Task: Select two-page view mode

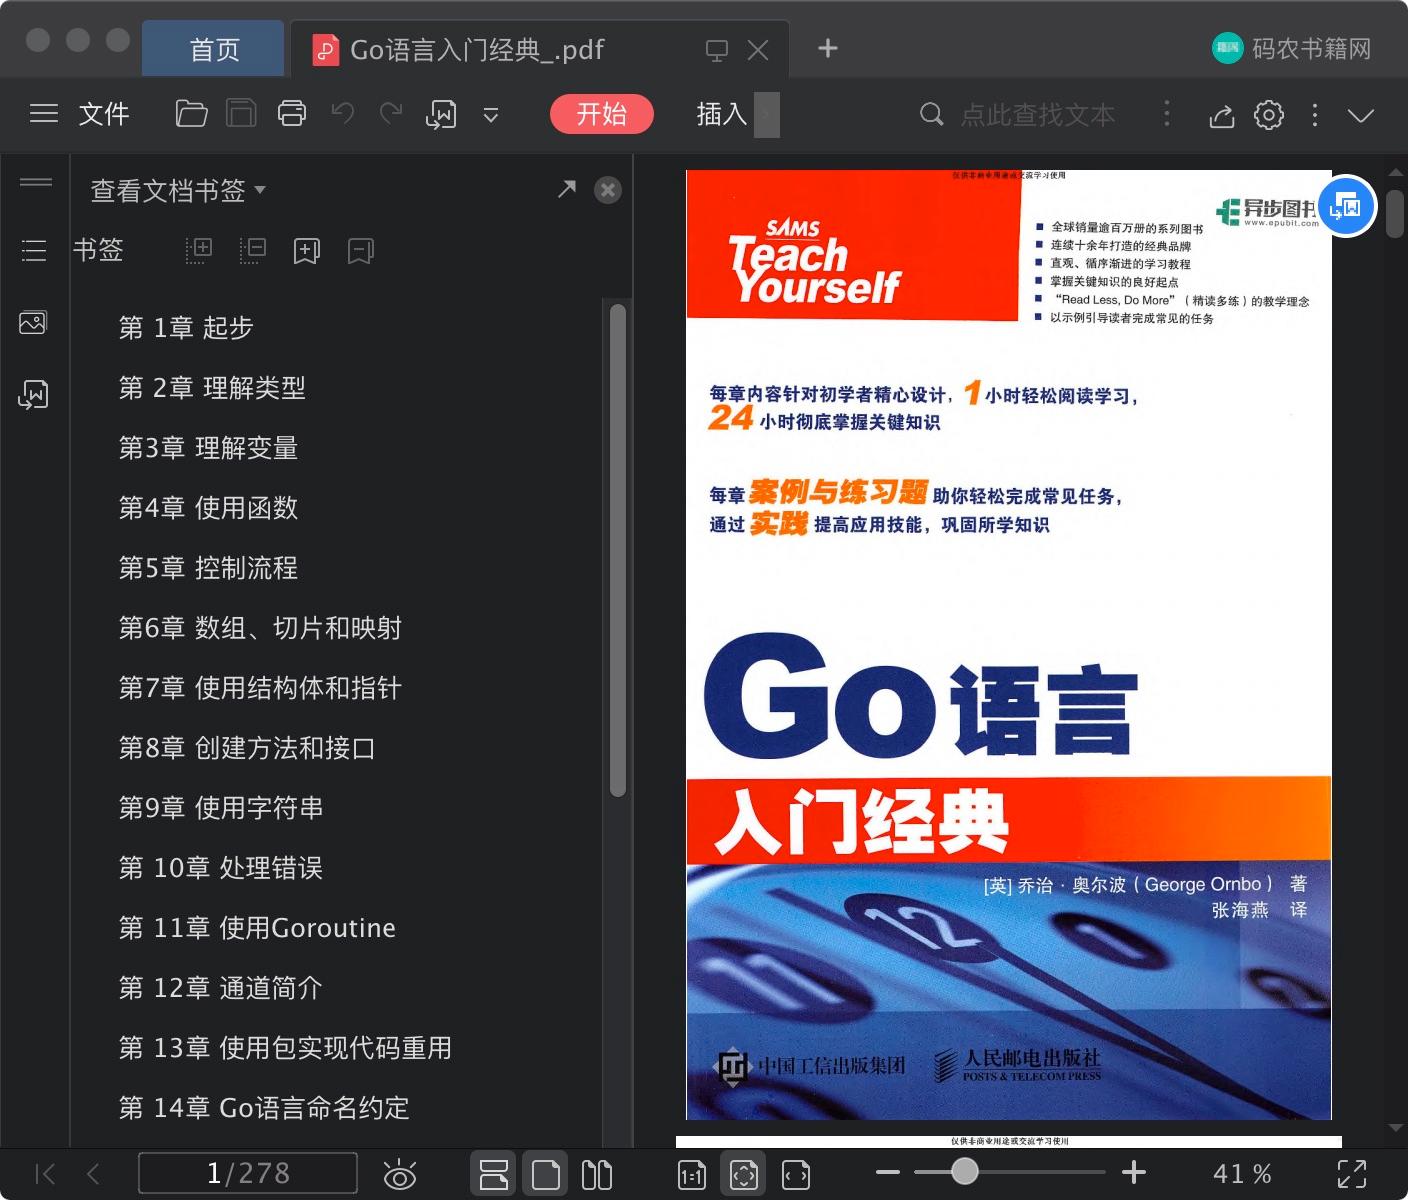Action: (597, 1174)
